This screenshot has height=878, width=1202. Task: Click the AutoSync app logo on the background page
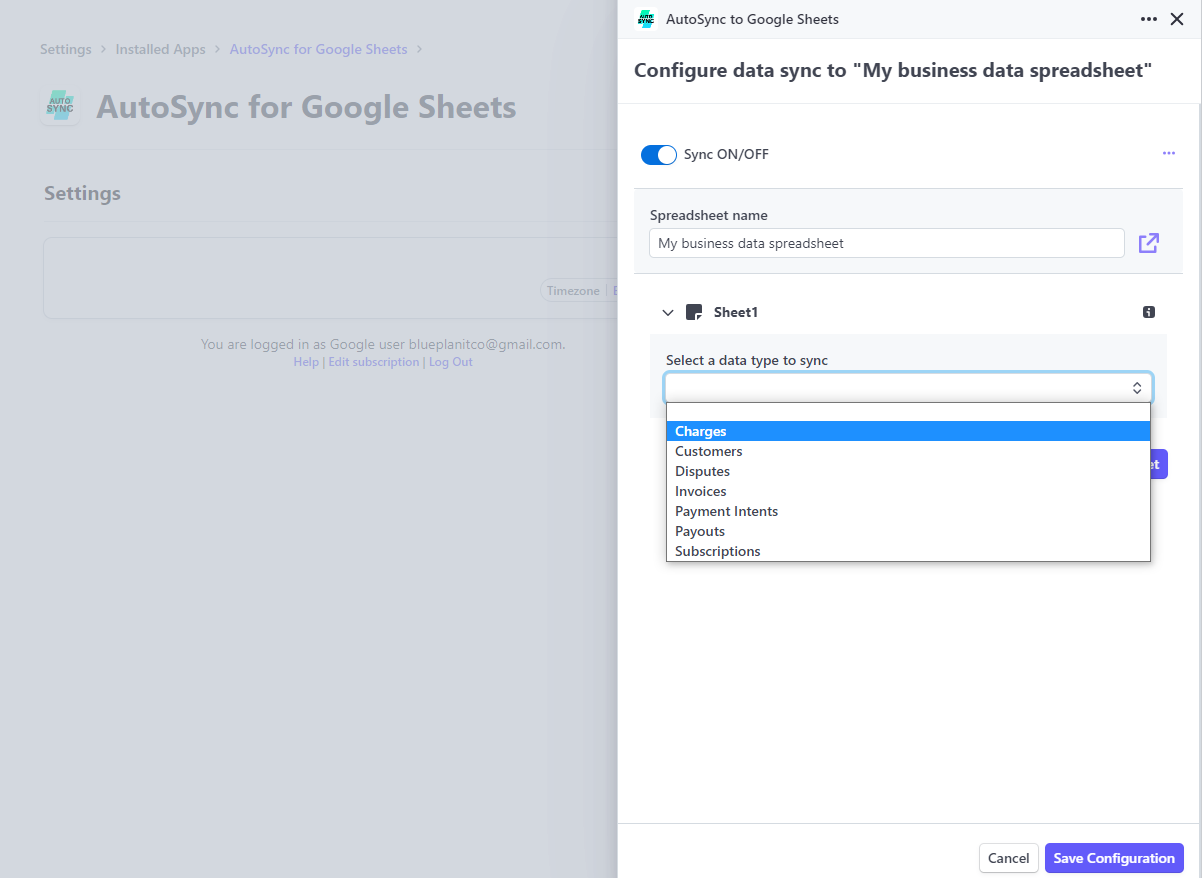tap(61, 106)
